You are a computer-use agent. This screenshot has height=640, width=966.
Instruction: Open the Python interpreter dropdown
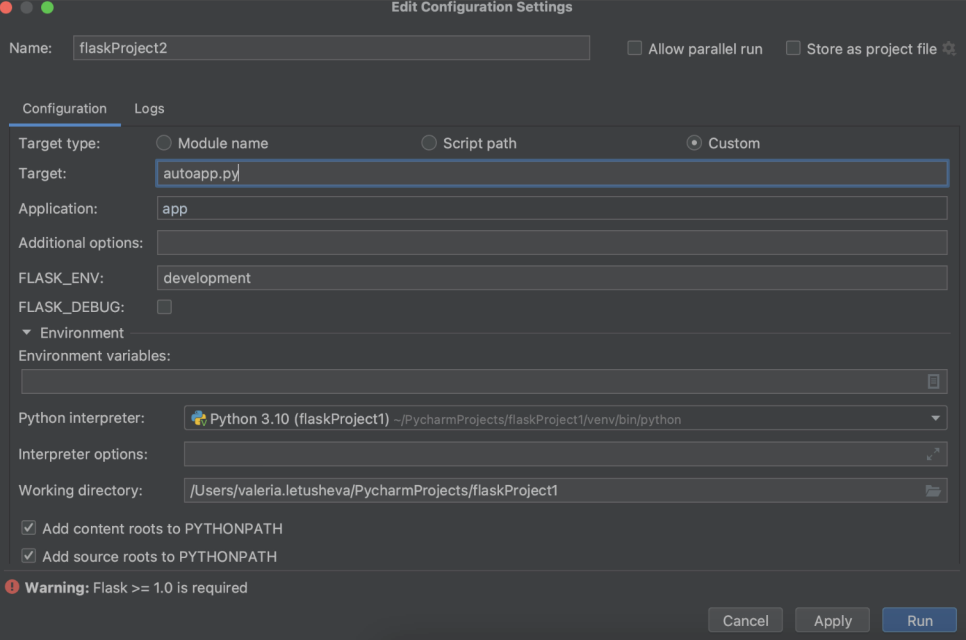pos(936,419)
